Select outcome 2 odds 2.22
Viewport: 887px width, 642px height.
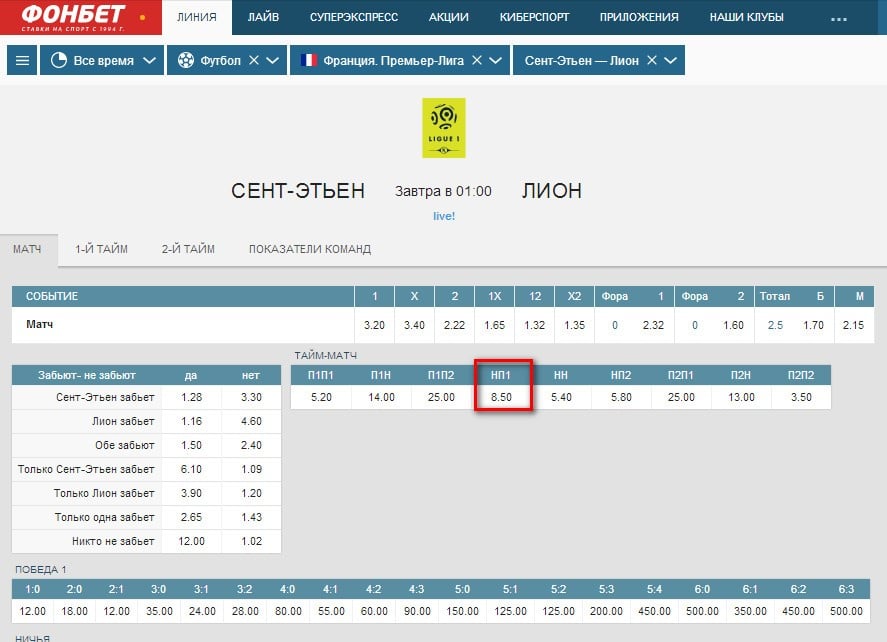point(454,325)
